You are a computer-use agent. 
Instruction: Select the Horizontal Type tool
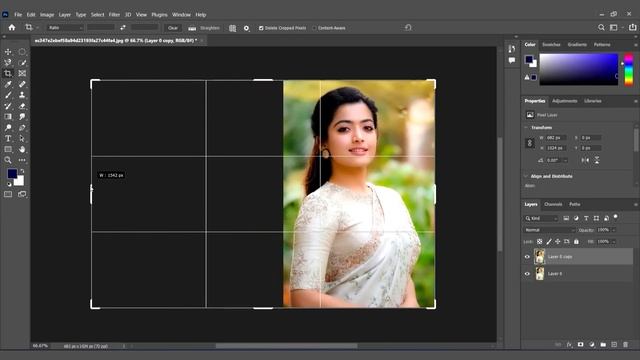click(x=8, y=138)
